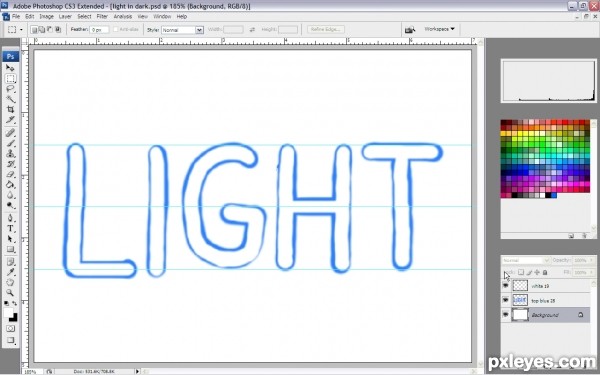The width and height of the screenshot is (600, 375).
Task: Select the Zoom tool
Action: [10, 293]
